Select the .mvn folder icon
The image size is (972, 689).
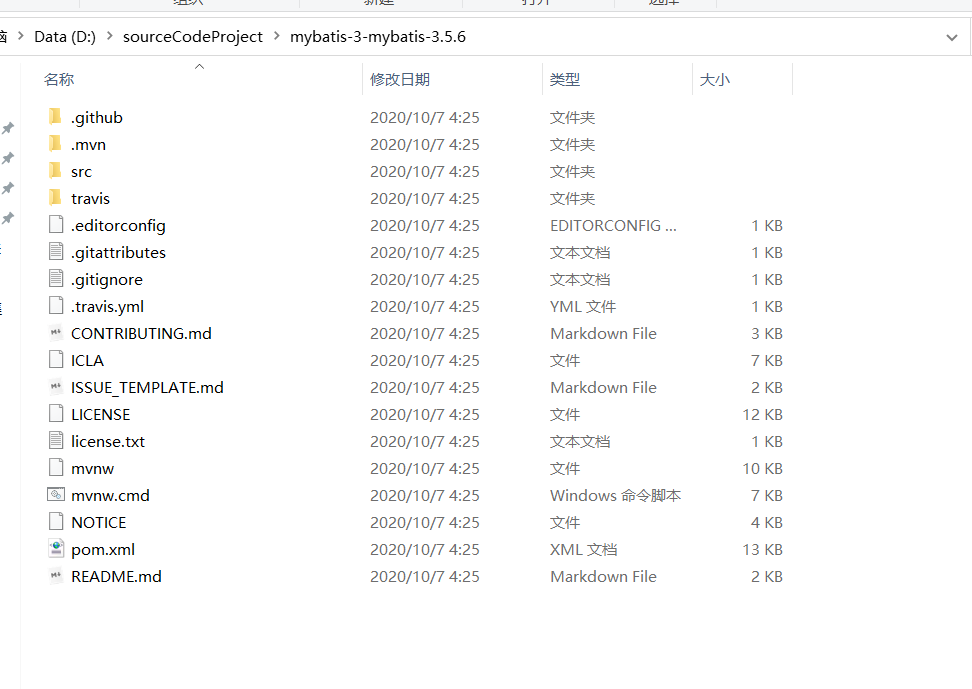(x=55, y=144)
